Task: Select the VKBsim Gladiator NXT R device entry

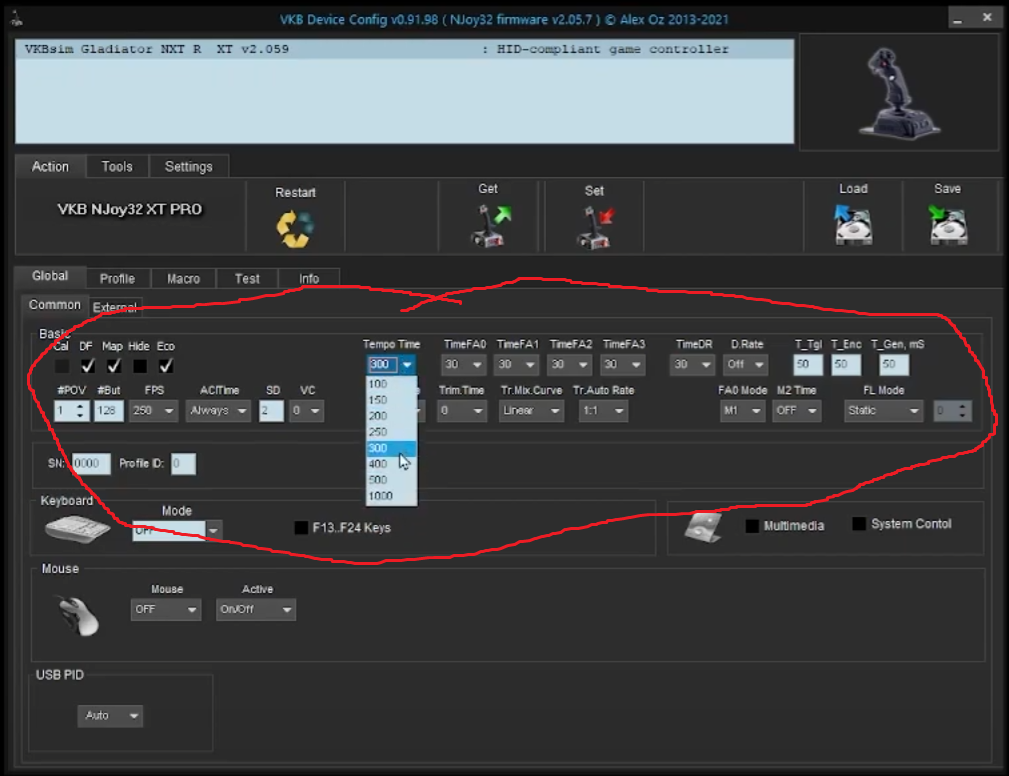Action: (x=404, y=50)
